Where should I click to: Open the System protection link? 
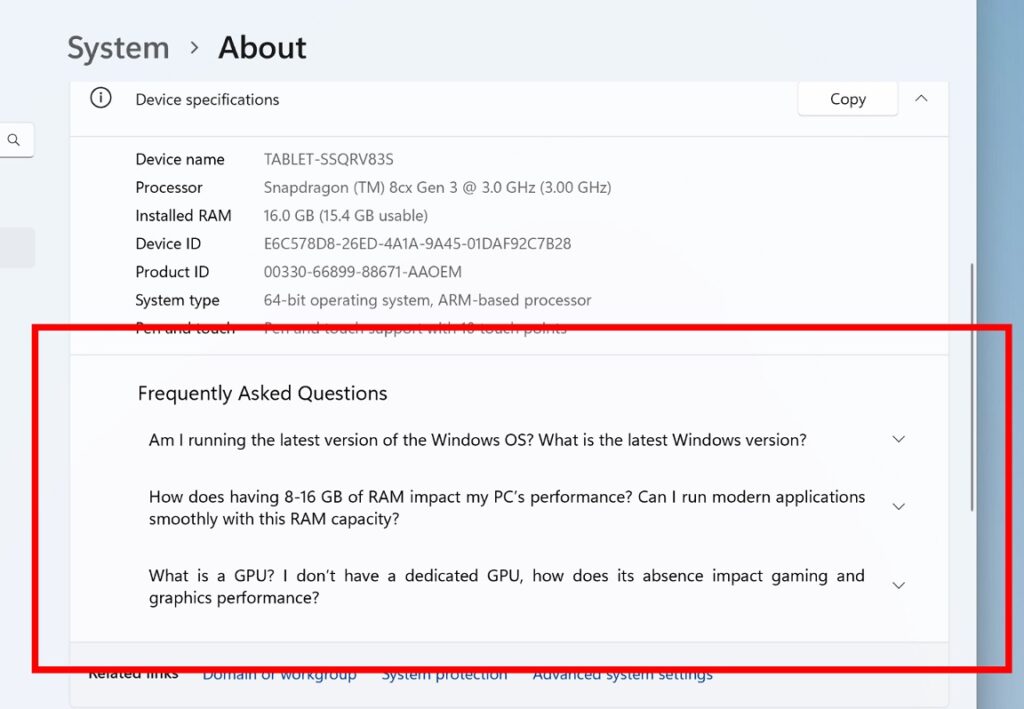coord(444,674)
